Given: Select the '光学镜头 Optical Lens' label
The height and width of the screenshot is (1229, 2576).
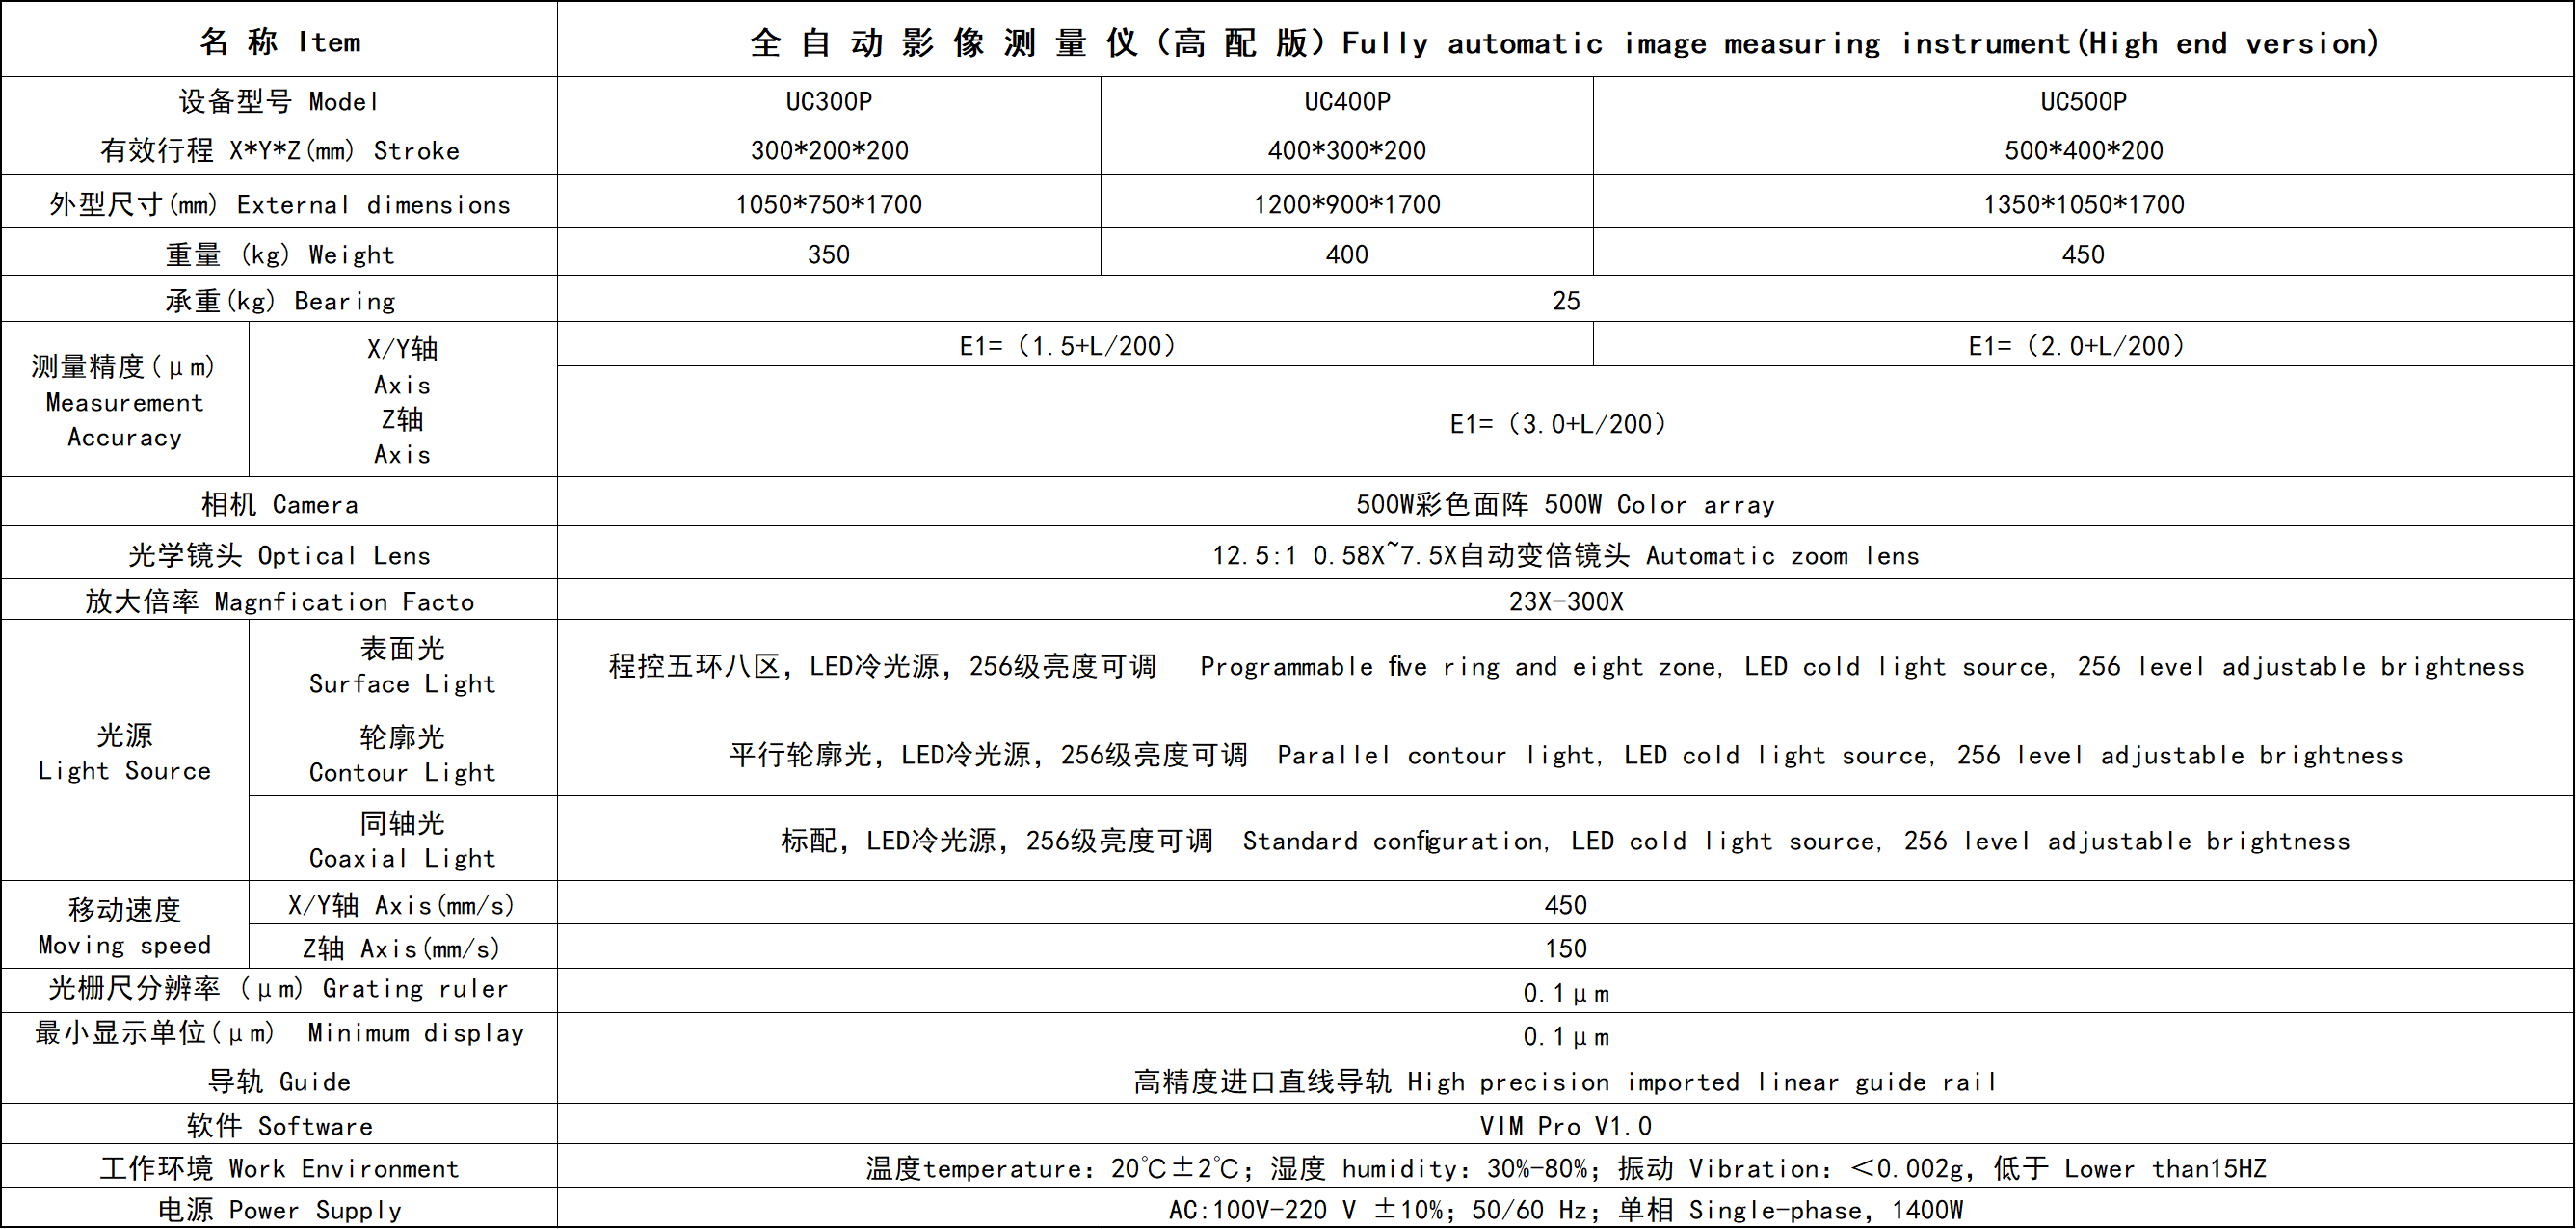Looking at the screenshot, I should click(x=280, y=555).
